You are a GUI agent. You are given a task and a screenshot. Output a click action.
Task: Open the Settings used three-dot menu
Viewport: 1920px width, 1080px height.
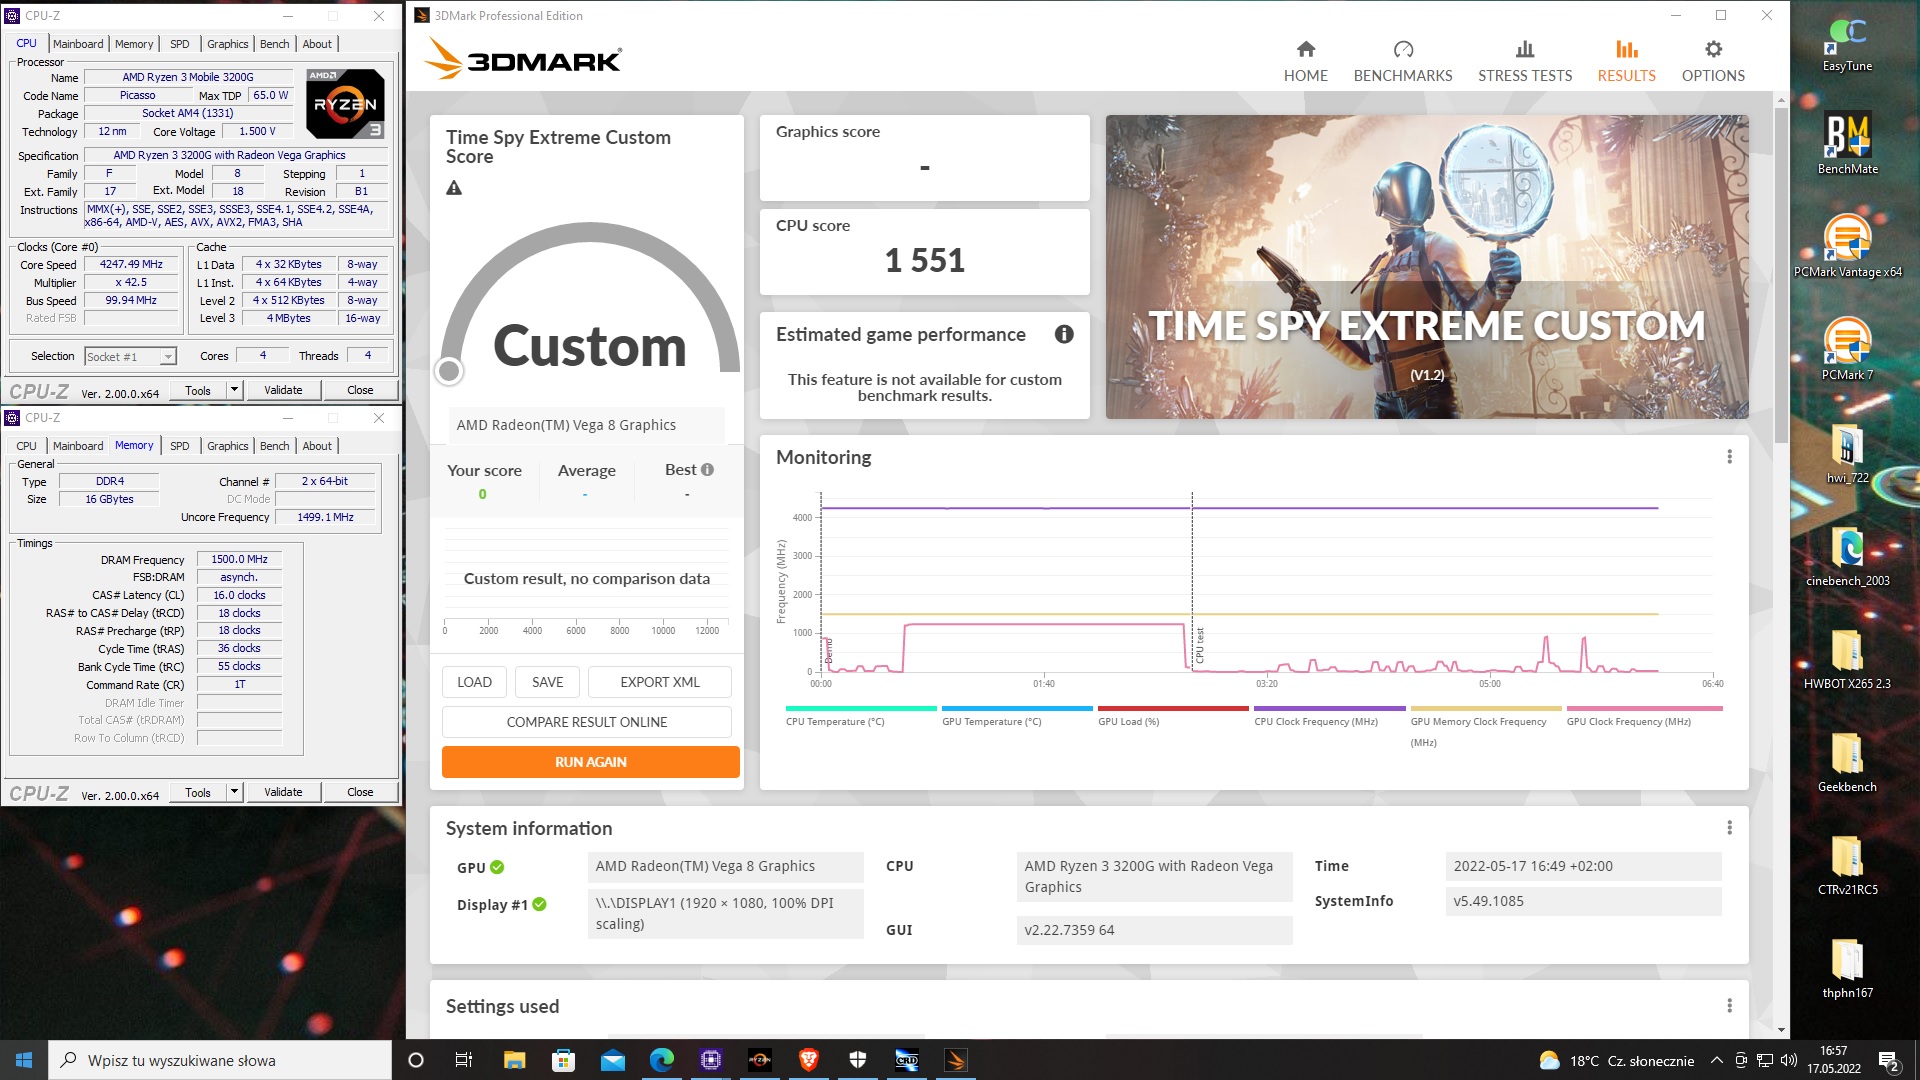(1729, 1006)
